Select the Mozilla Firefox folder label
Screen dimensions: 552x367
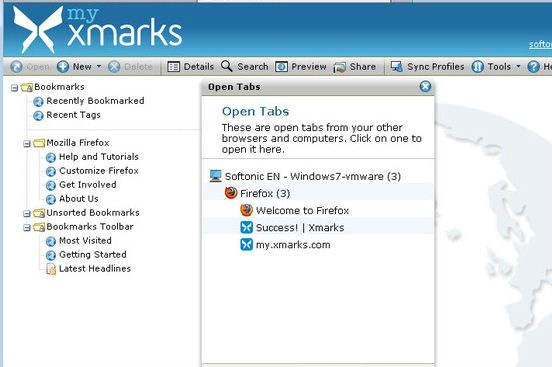pos(78,143)
